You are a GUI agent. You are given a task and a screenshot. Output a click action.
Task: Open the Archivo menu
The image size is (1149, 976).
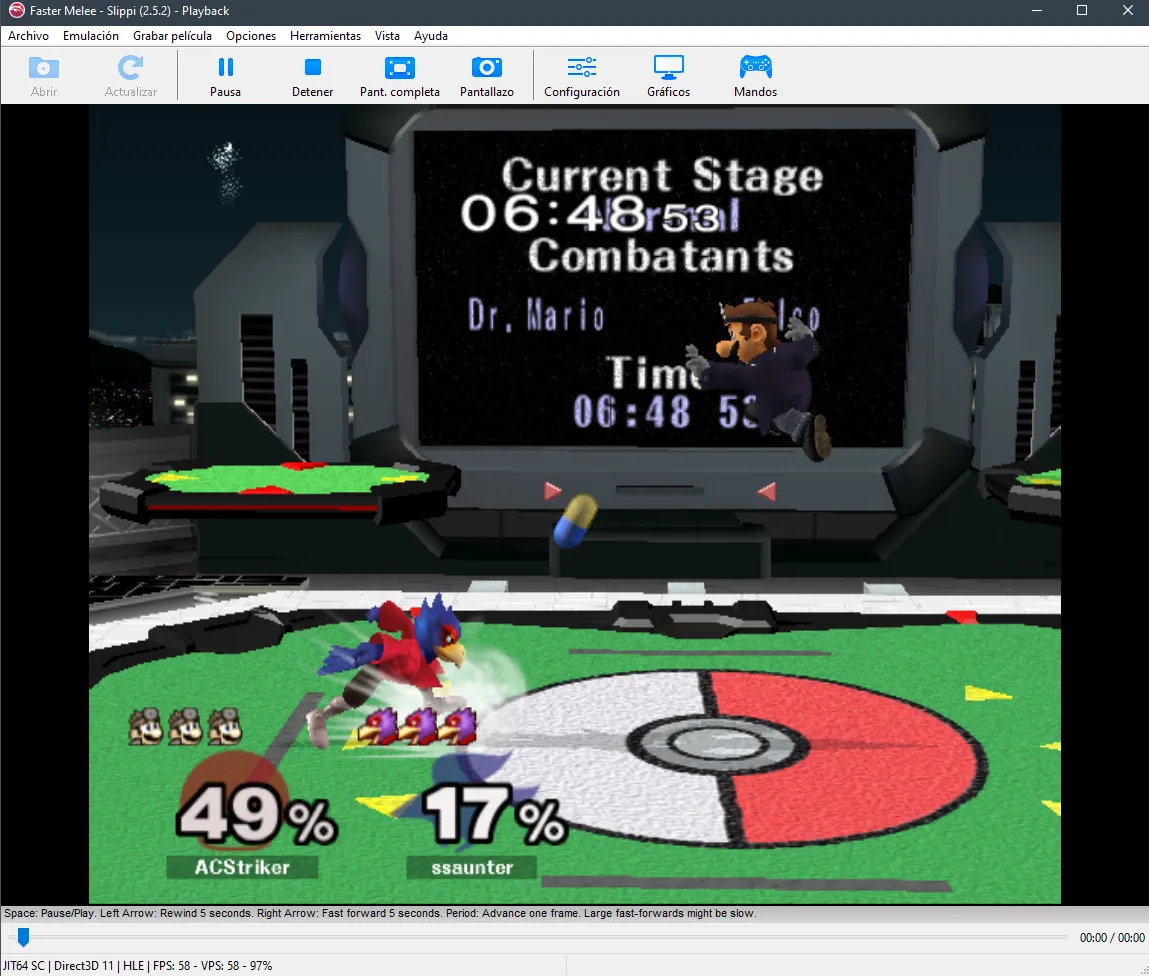coord(29,36)
